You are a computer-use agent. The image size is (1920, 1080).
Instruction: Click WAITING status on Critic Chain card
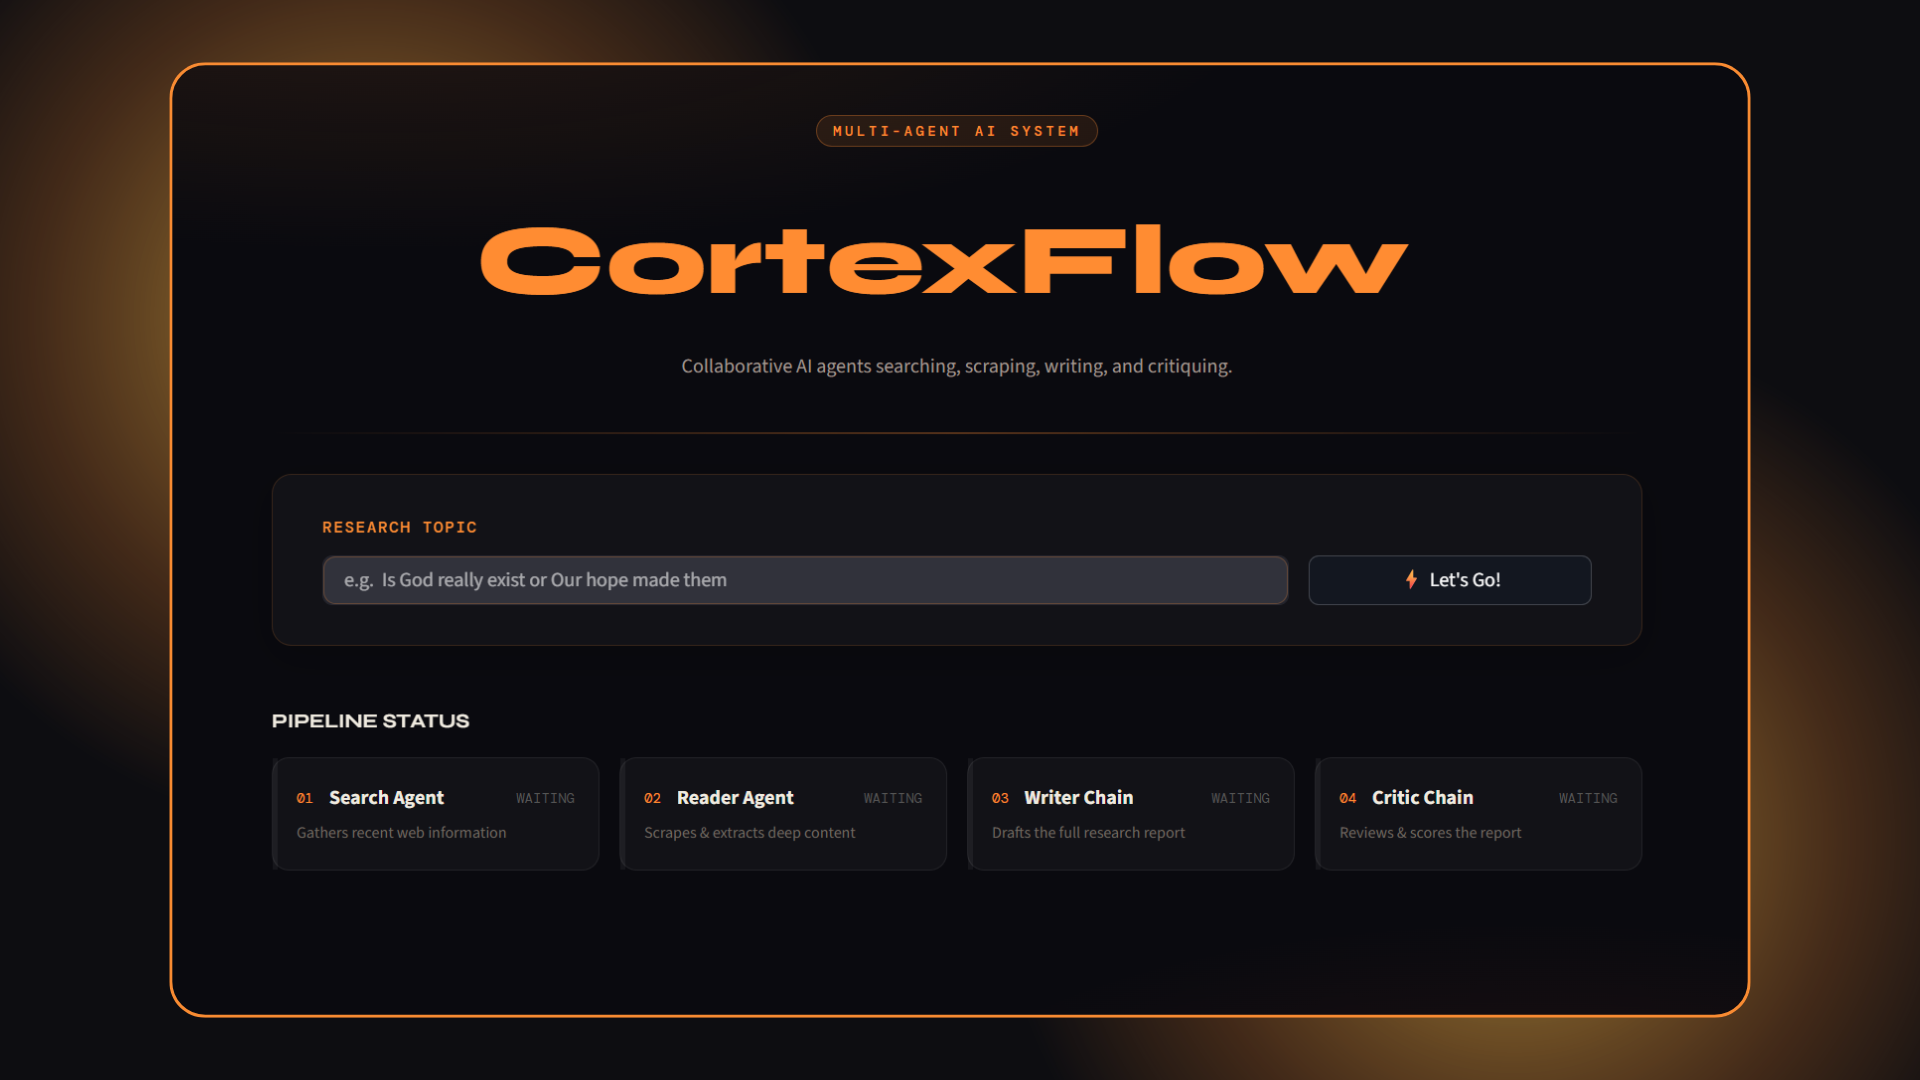(x=1588, y=798)
